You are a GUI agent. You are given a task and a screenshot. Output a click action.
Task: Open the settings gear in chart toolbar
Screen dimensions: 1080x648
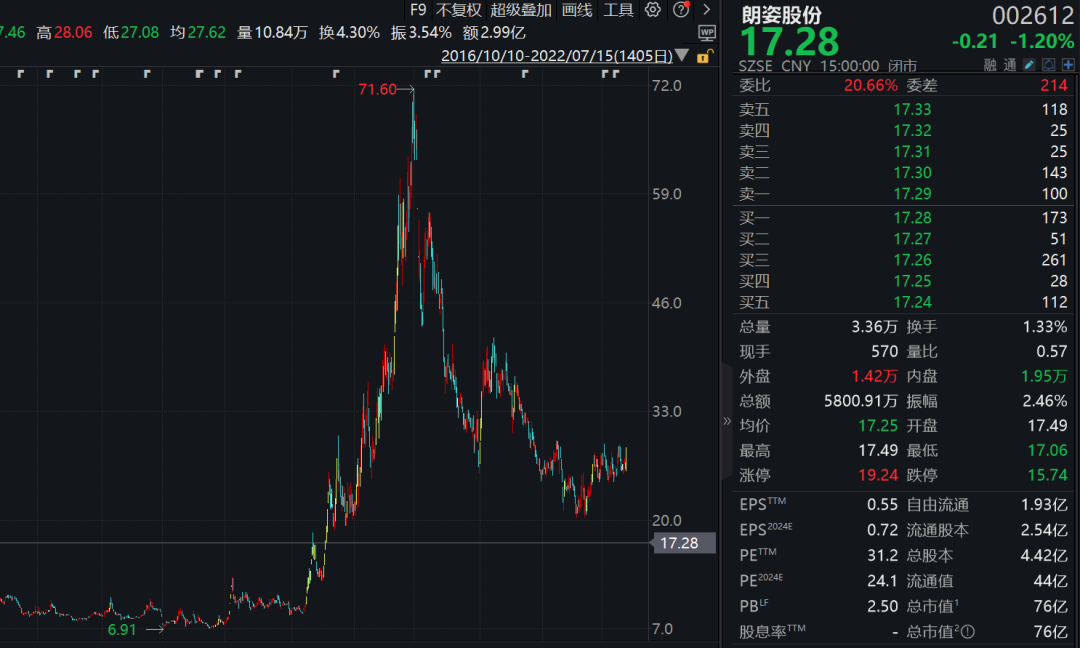pos(652,10)
